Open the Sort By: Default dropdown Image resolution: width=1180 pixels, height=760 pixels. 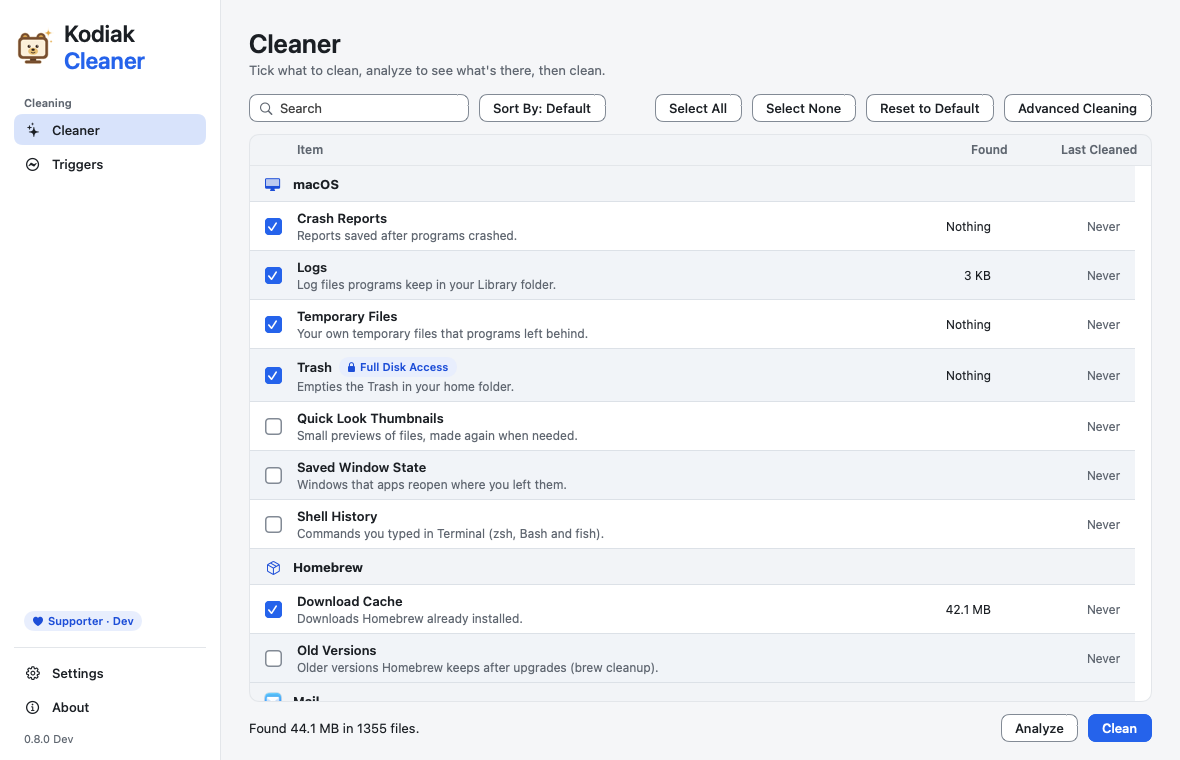coord(542,108)
